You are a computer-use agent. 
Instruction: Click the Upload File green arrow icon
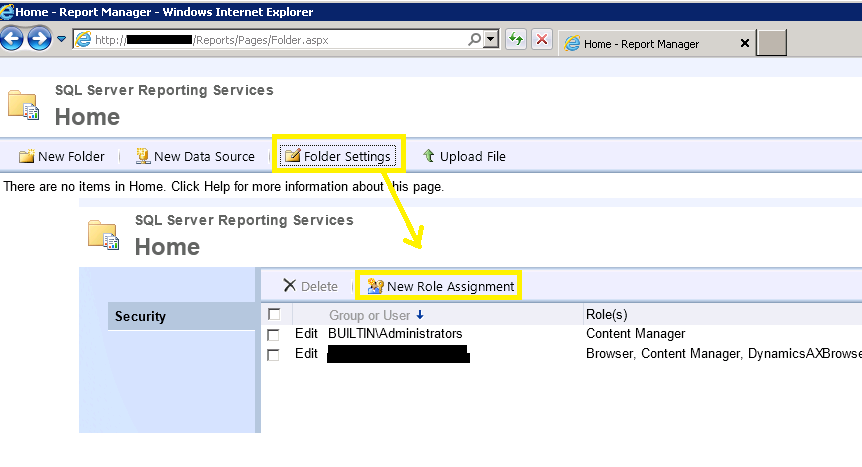tap(429, 156)
